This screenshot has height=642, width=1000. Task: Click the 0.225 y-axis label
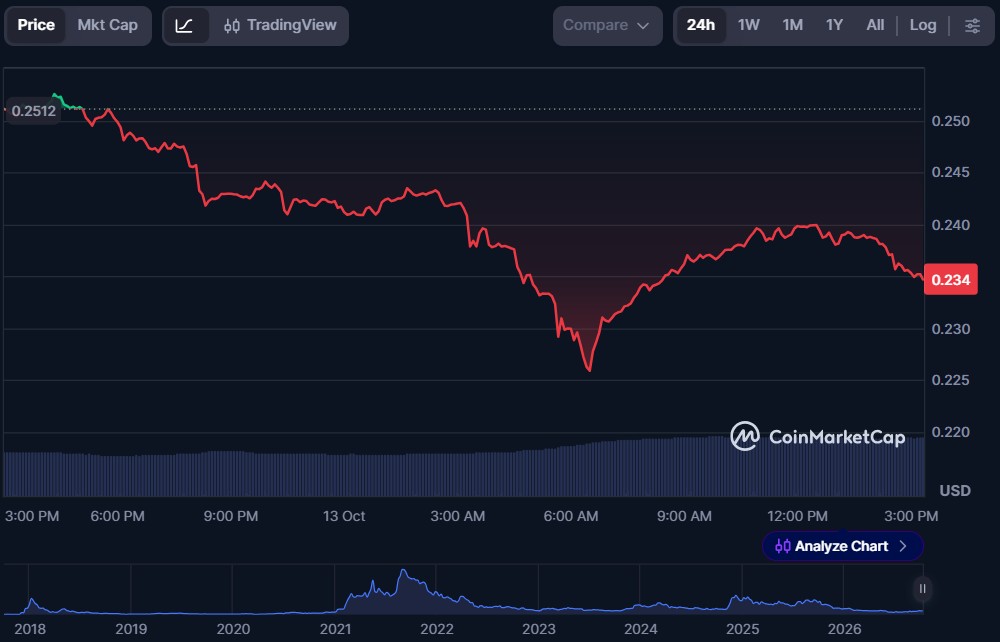(950, 380)
